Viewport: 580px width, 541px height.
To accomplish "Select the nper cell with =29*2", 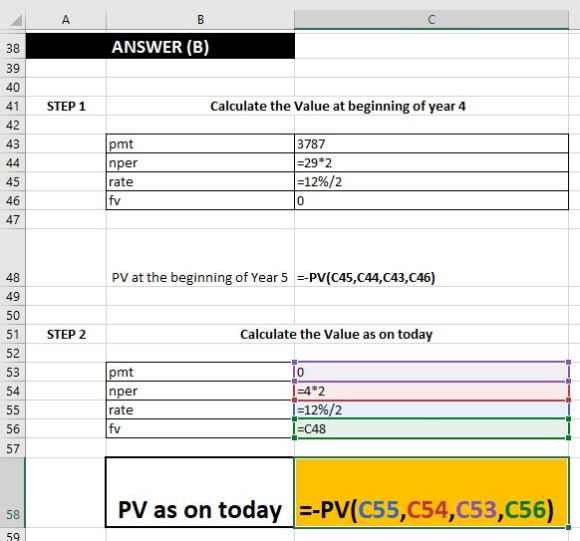I will (x=431, y=163).
